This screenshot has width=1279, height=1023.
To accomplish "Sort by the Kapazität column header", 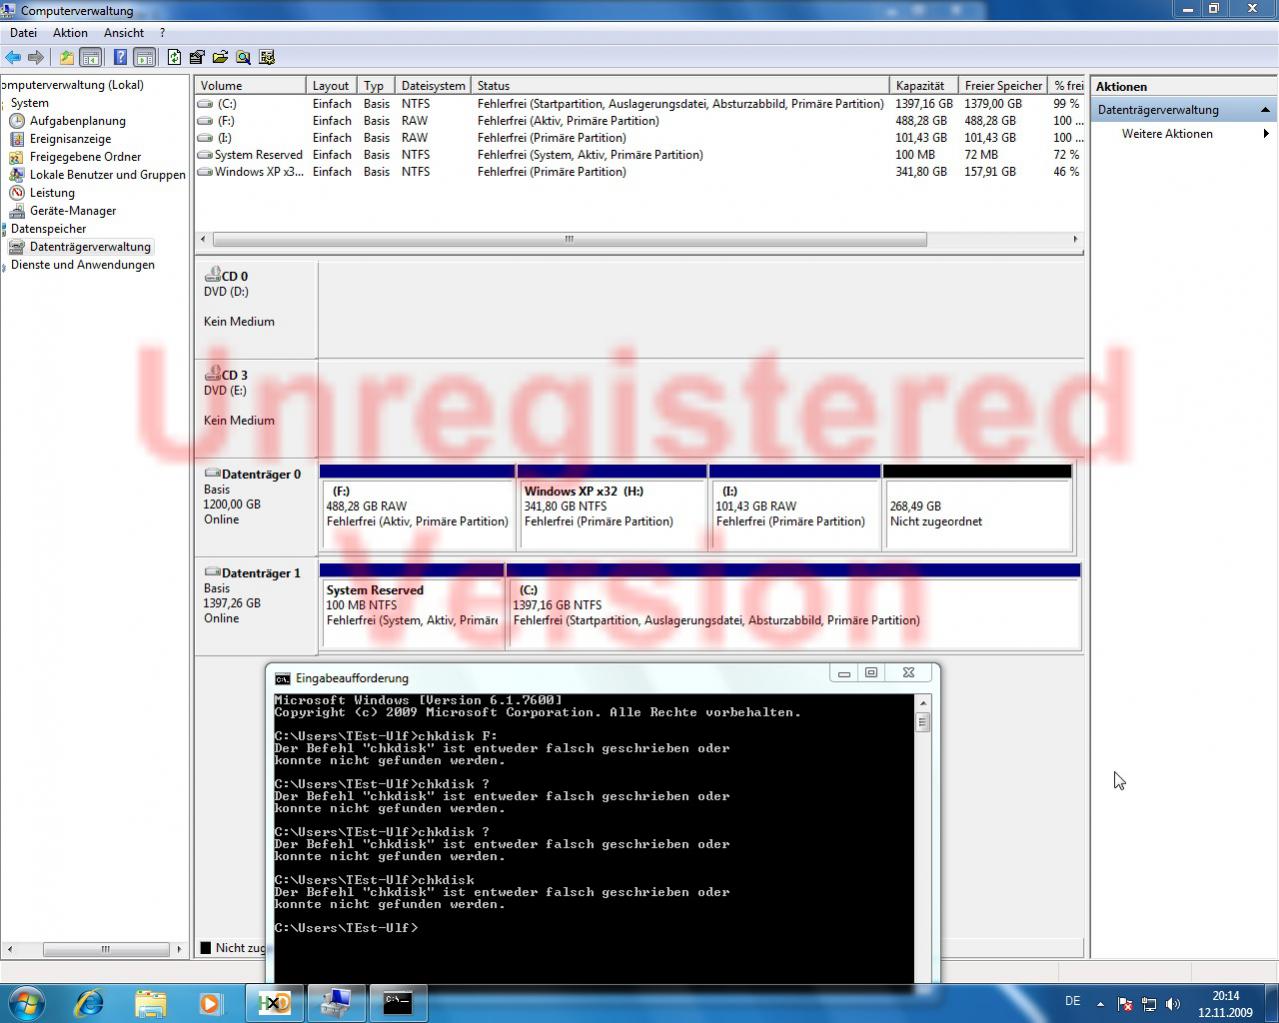I will tap(924, 86).
